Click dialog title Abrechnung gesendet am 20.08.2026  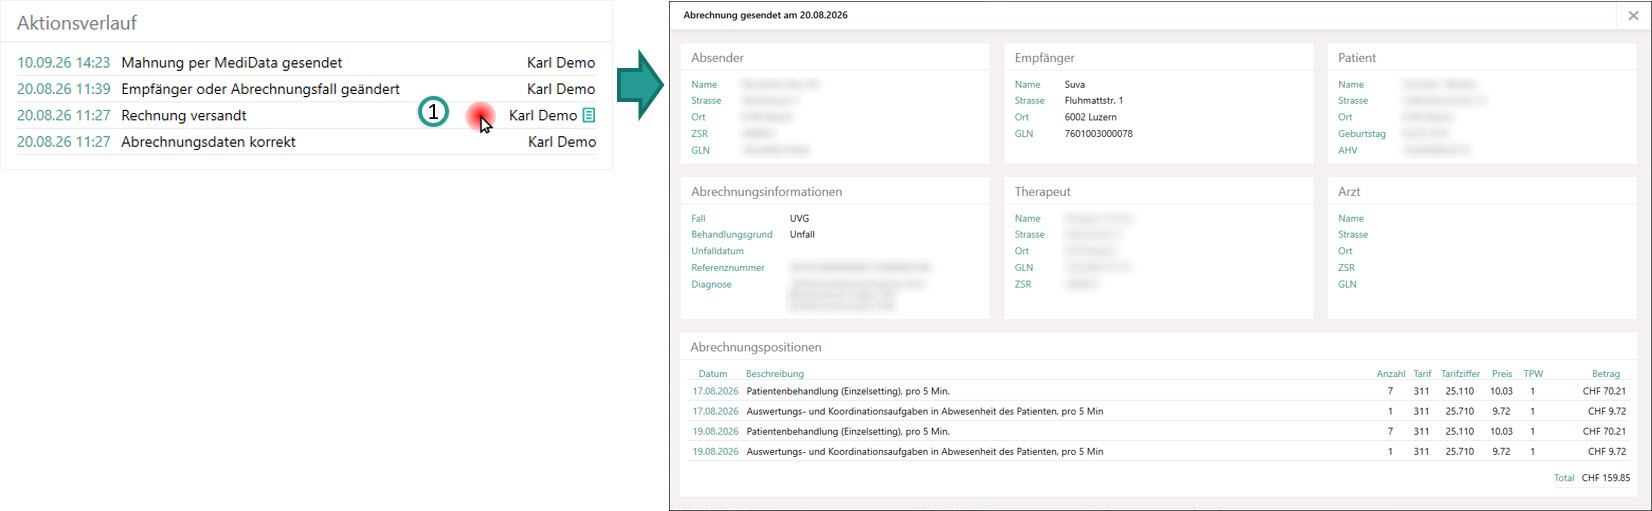point(765,15)
